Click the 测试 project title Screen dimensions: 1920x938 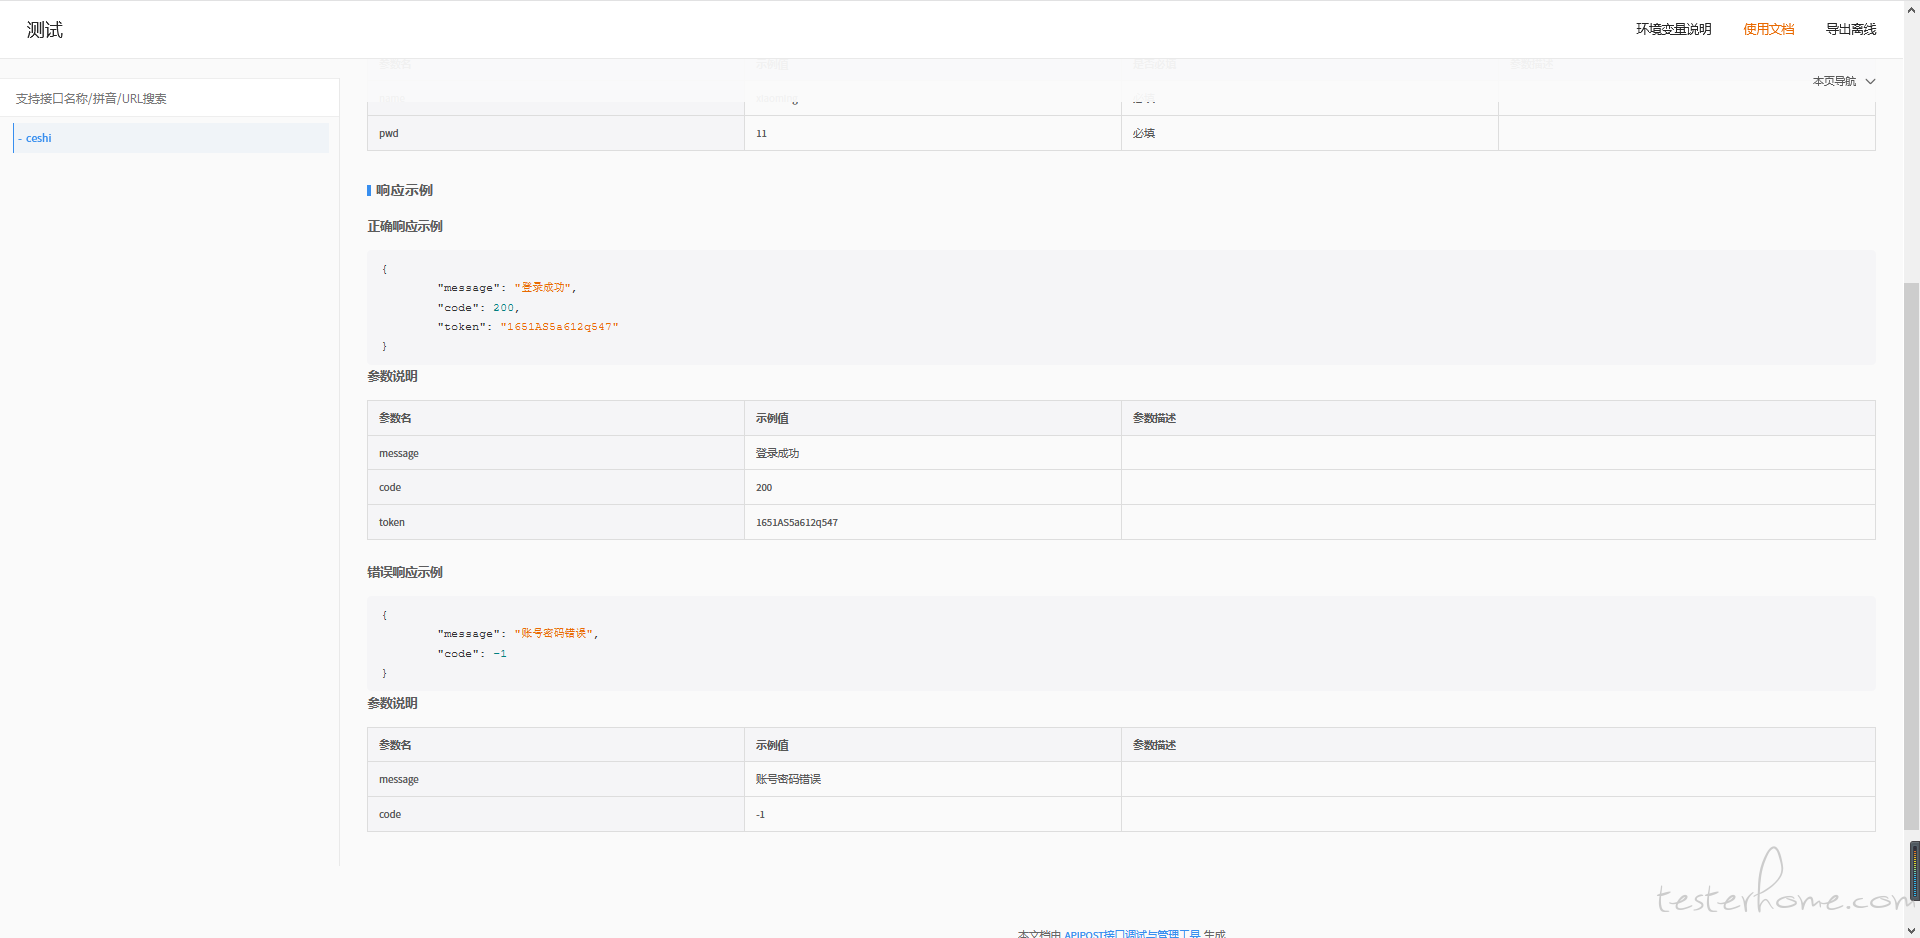(44, 30)
